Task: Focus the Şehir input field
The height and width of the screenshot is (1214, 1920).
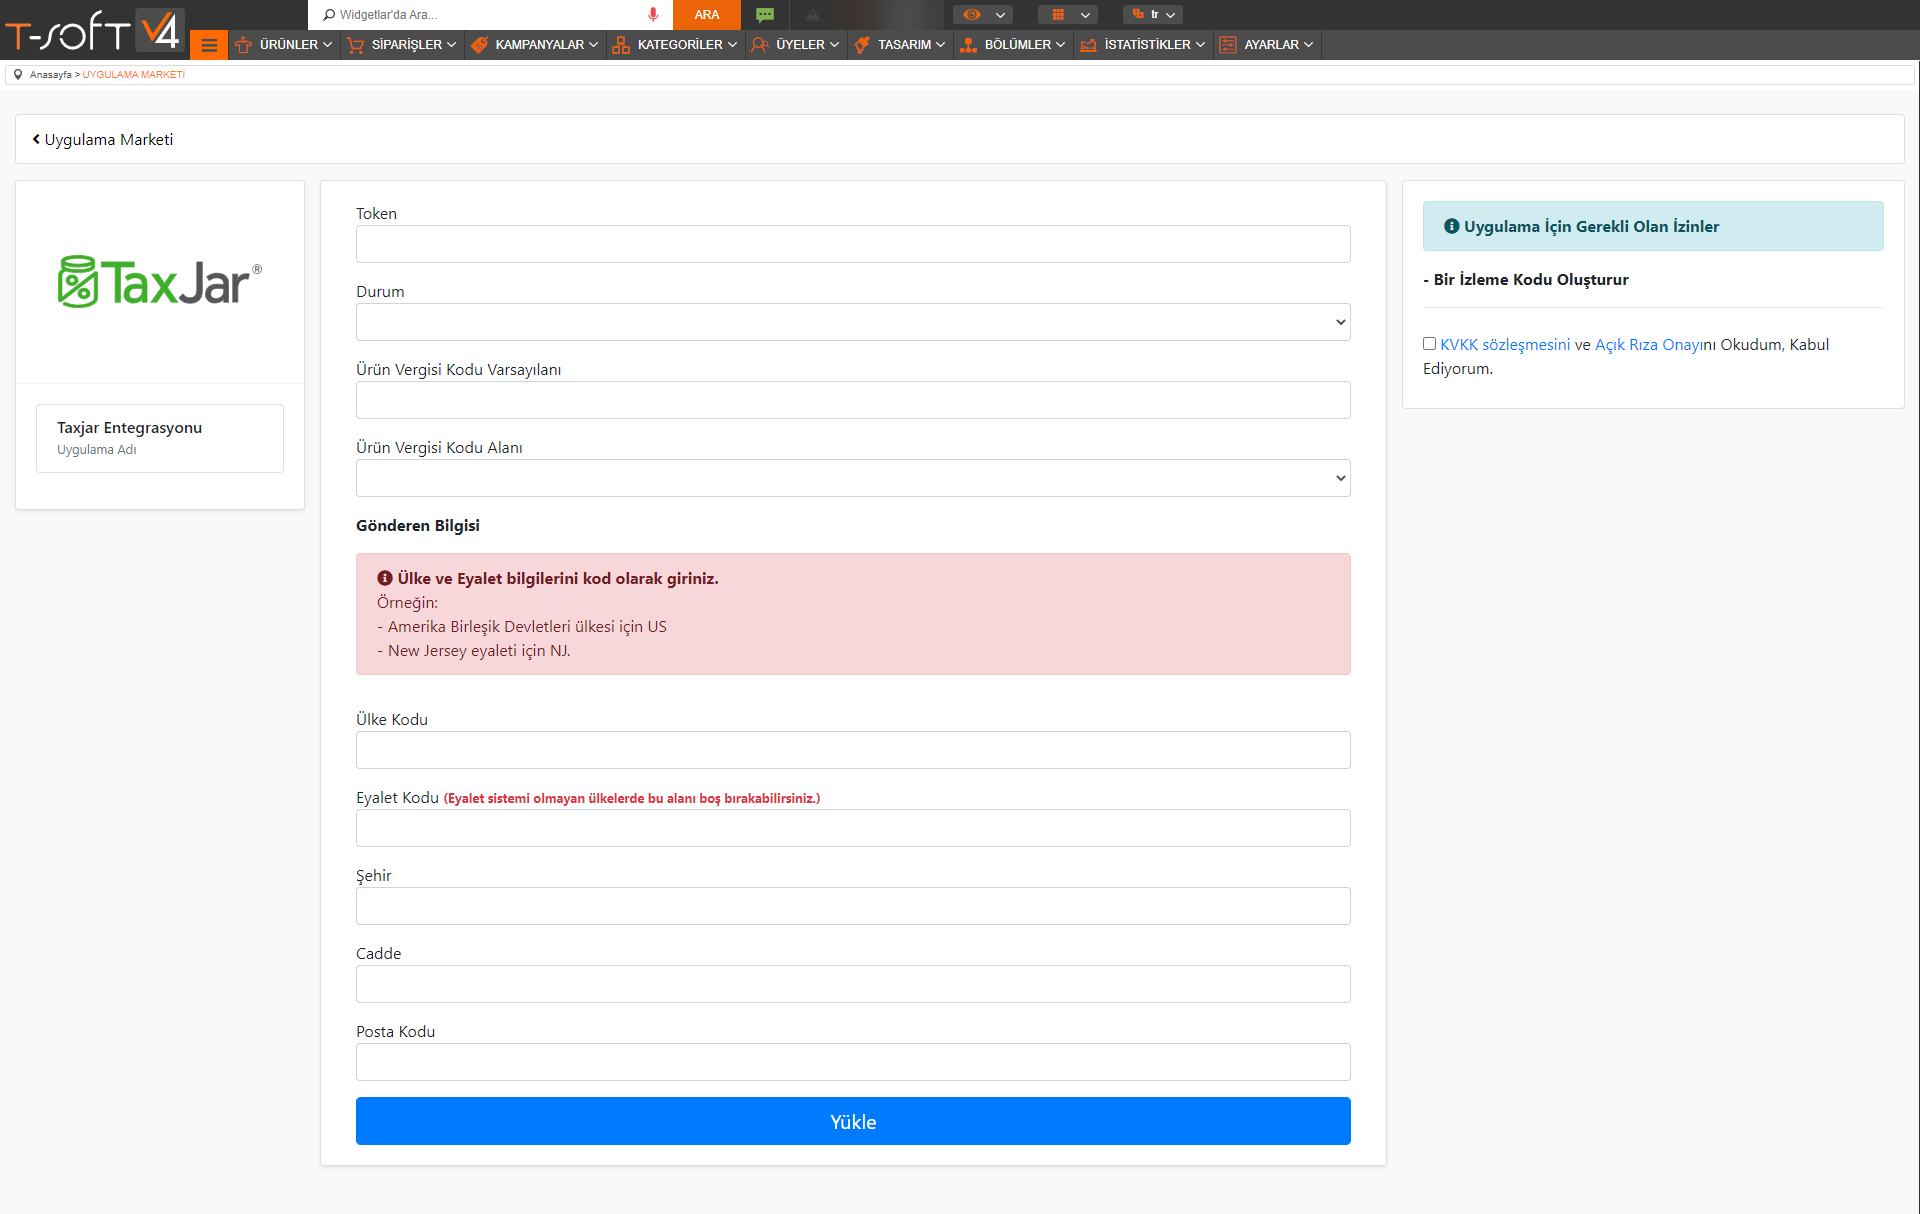Action: [853, 906]
